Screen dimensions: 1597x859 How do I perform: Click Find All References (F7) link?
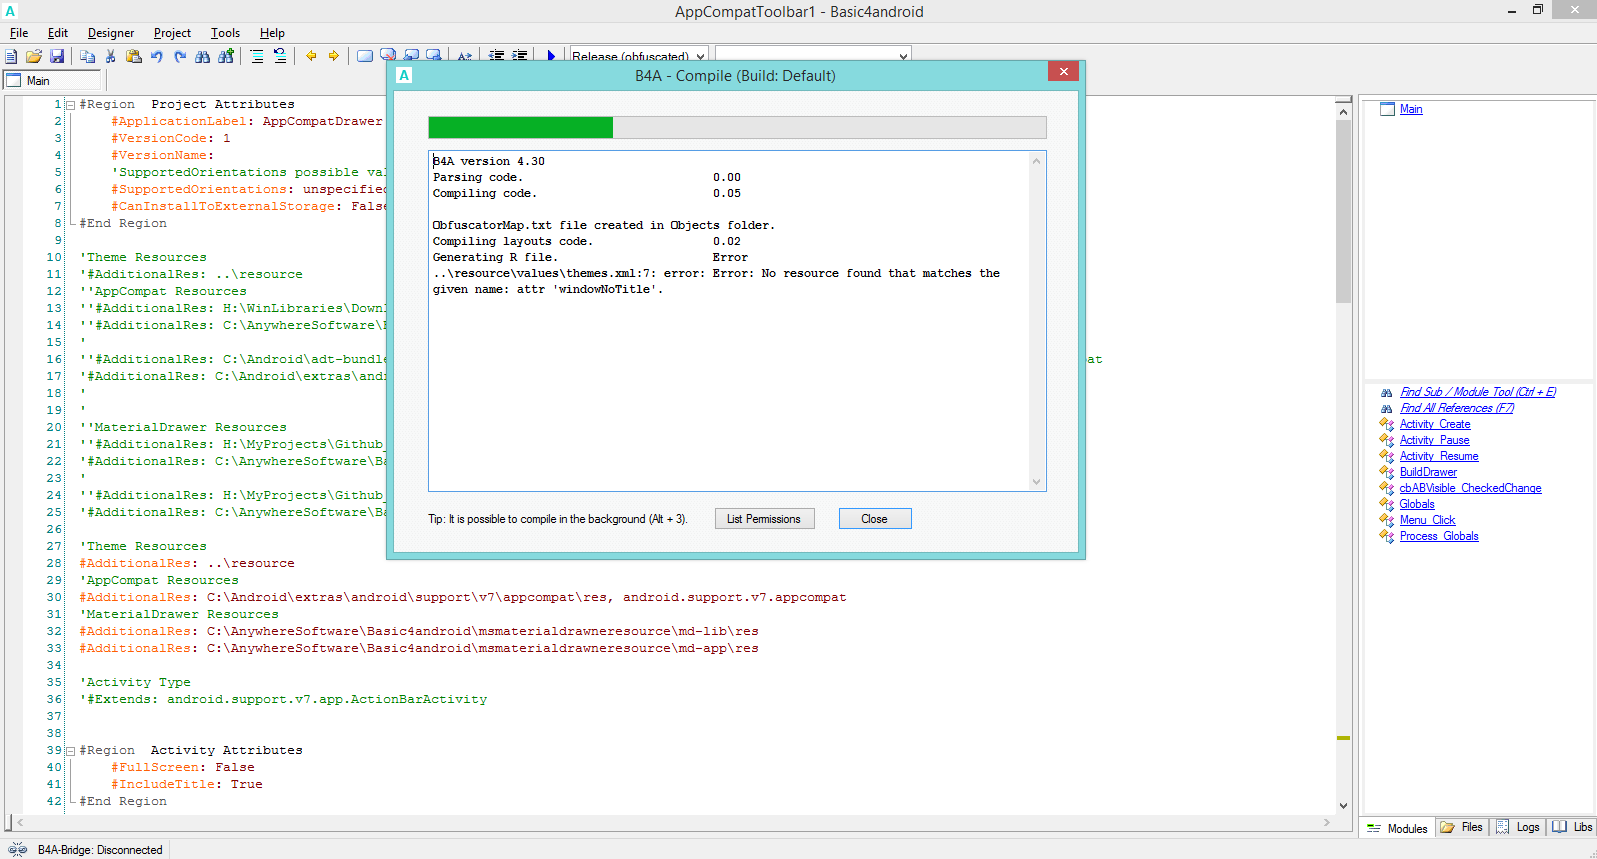[x=1457, y=408]
